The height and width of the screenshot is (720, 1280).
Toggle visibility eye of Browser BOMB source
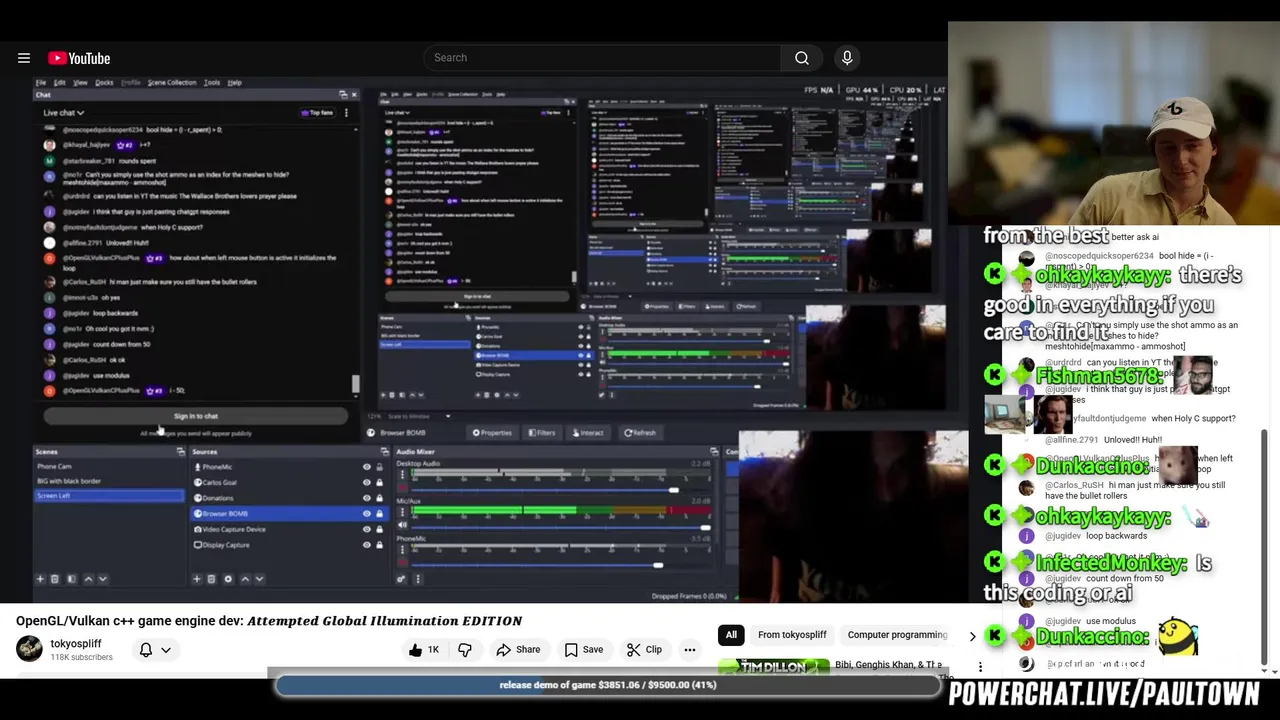point(366,513)
